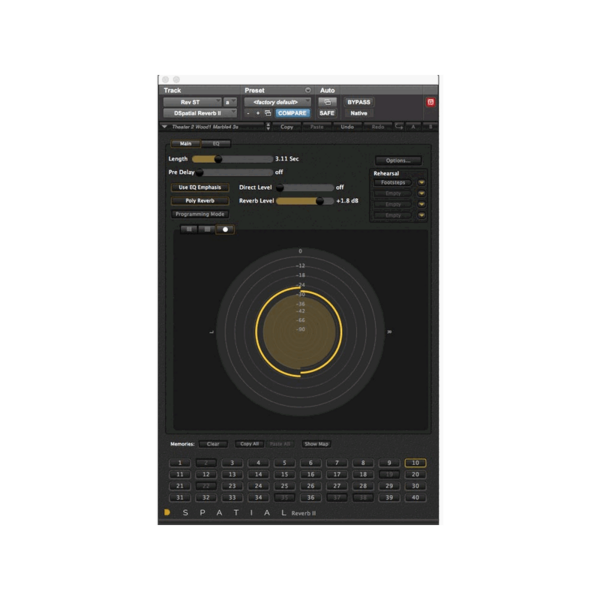600x600 pixels.
Task: Recall memory slot 34
Action: [x=258, y=497]
